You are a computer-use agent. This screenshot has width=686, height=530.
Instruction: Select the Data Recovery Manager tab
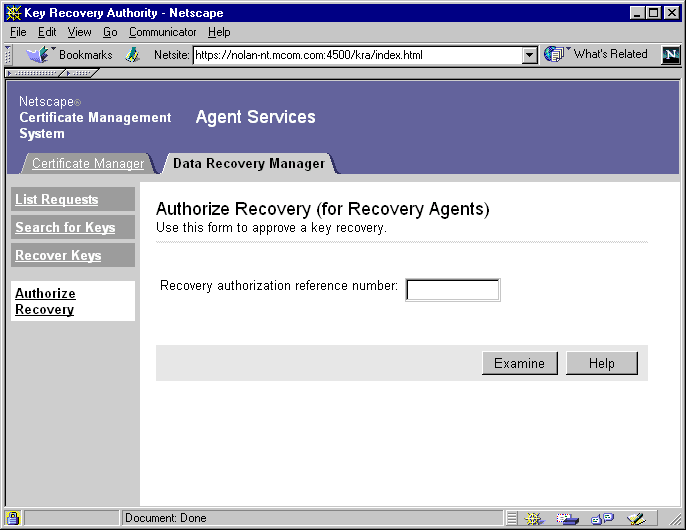click(x=249, y=163)
